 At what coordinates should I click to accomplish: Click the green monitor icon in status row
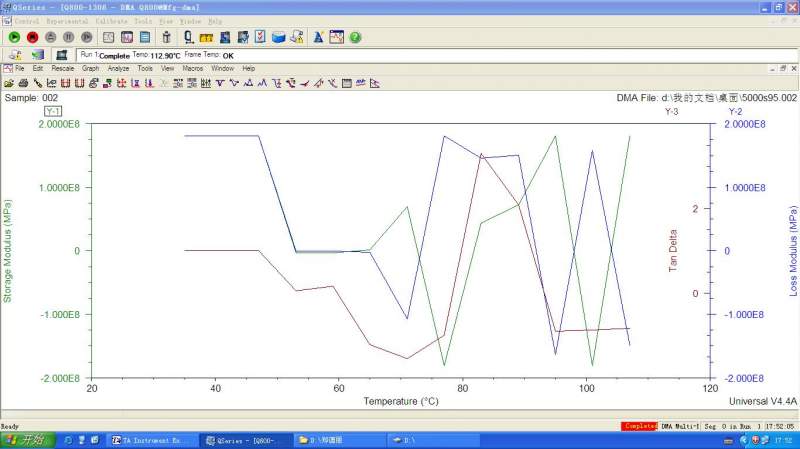38,55
